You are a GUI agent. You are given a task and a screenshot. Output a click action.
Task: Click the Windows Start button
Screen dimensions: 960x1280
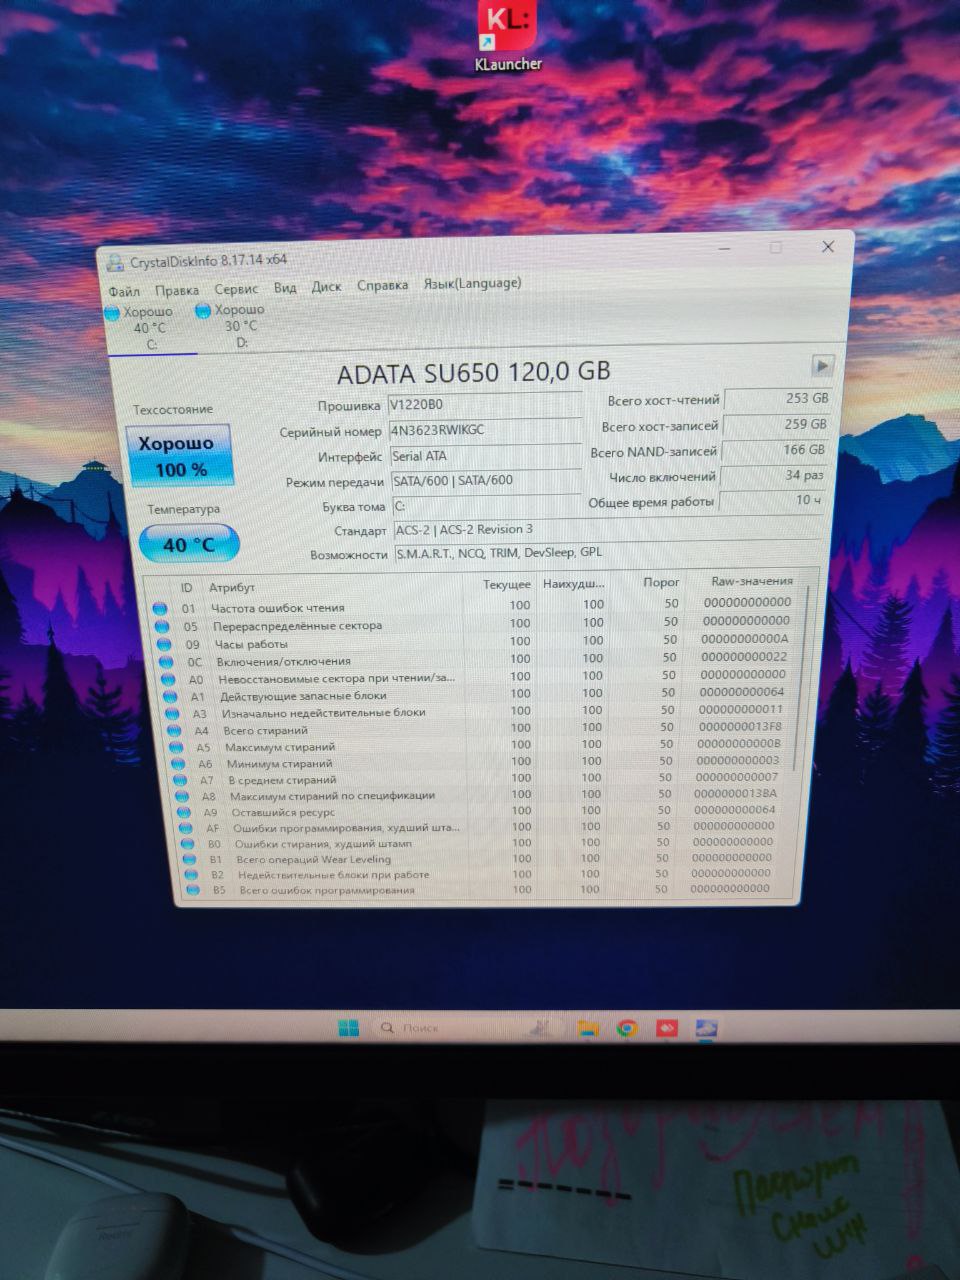(x=348, y=1028)
